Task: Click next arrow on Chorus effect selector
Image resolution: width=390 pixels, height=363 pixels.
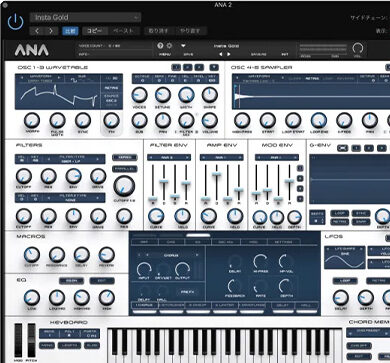Action: click(x=197, y=255)
